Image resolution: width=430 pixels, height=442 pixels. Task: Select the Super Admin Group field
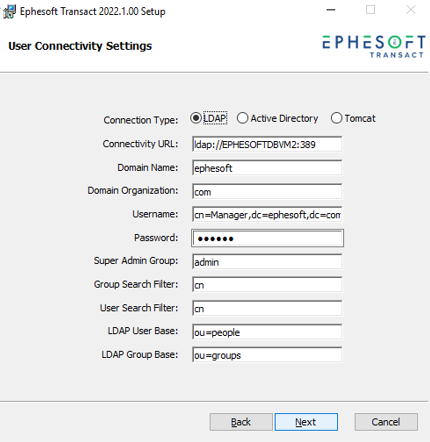tap(267, 262)
